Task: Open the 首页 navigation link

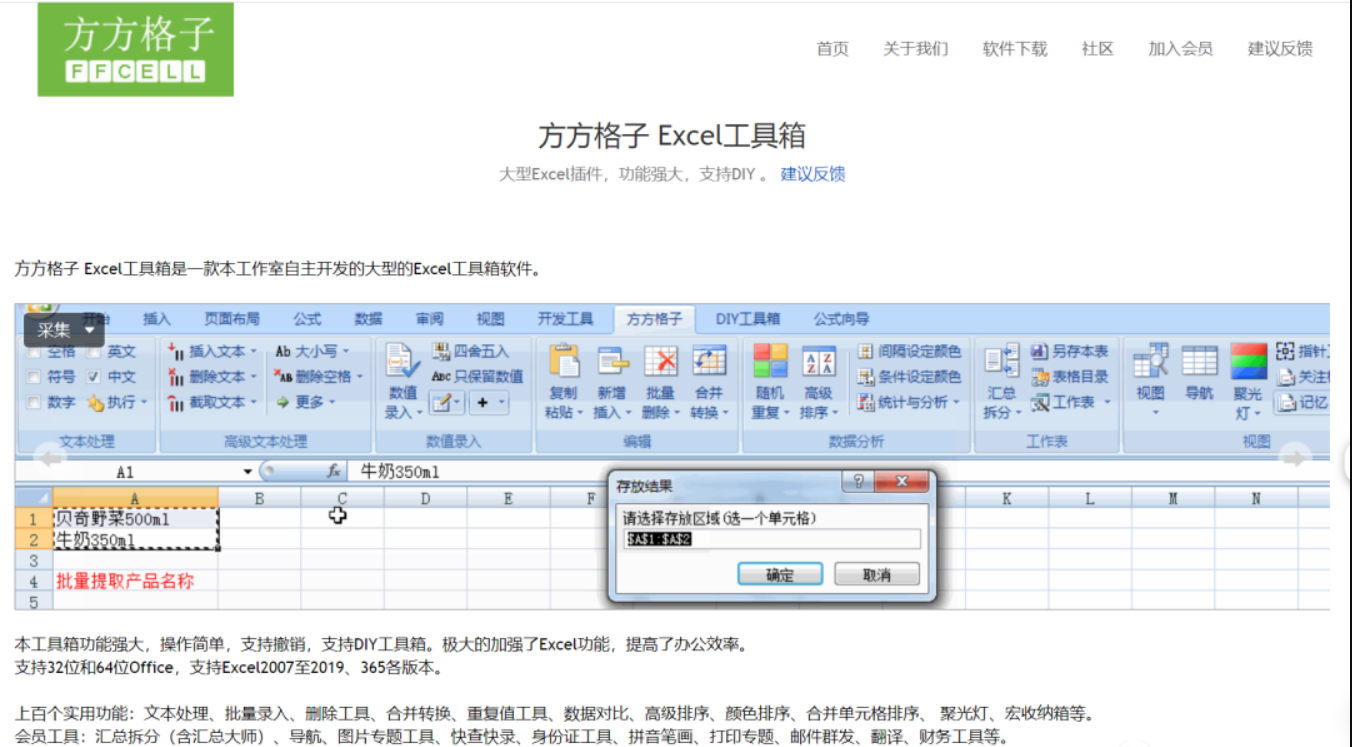Action: click(832, 48)
